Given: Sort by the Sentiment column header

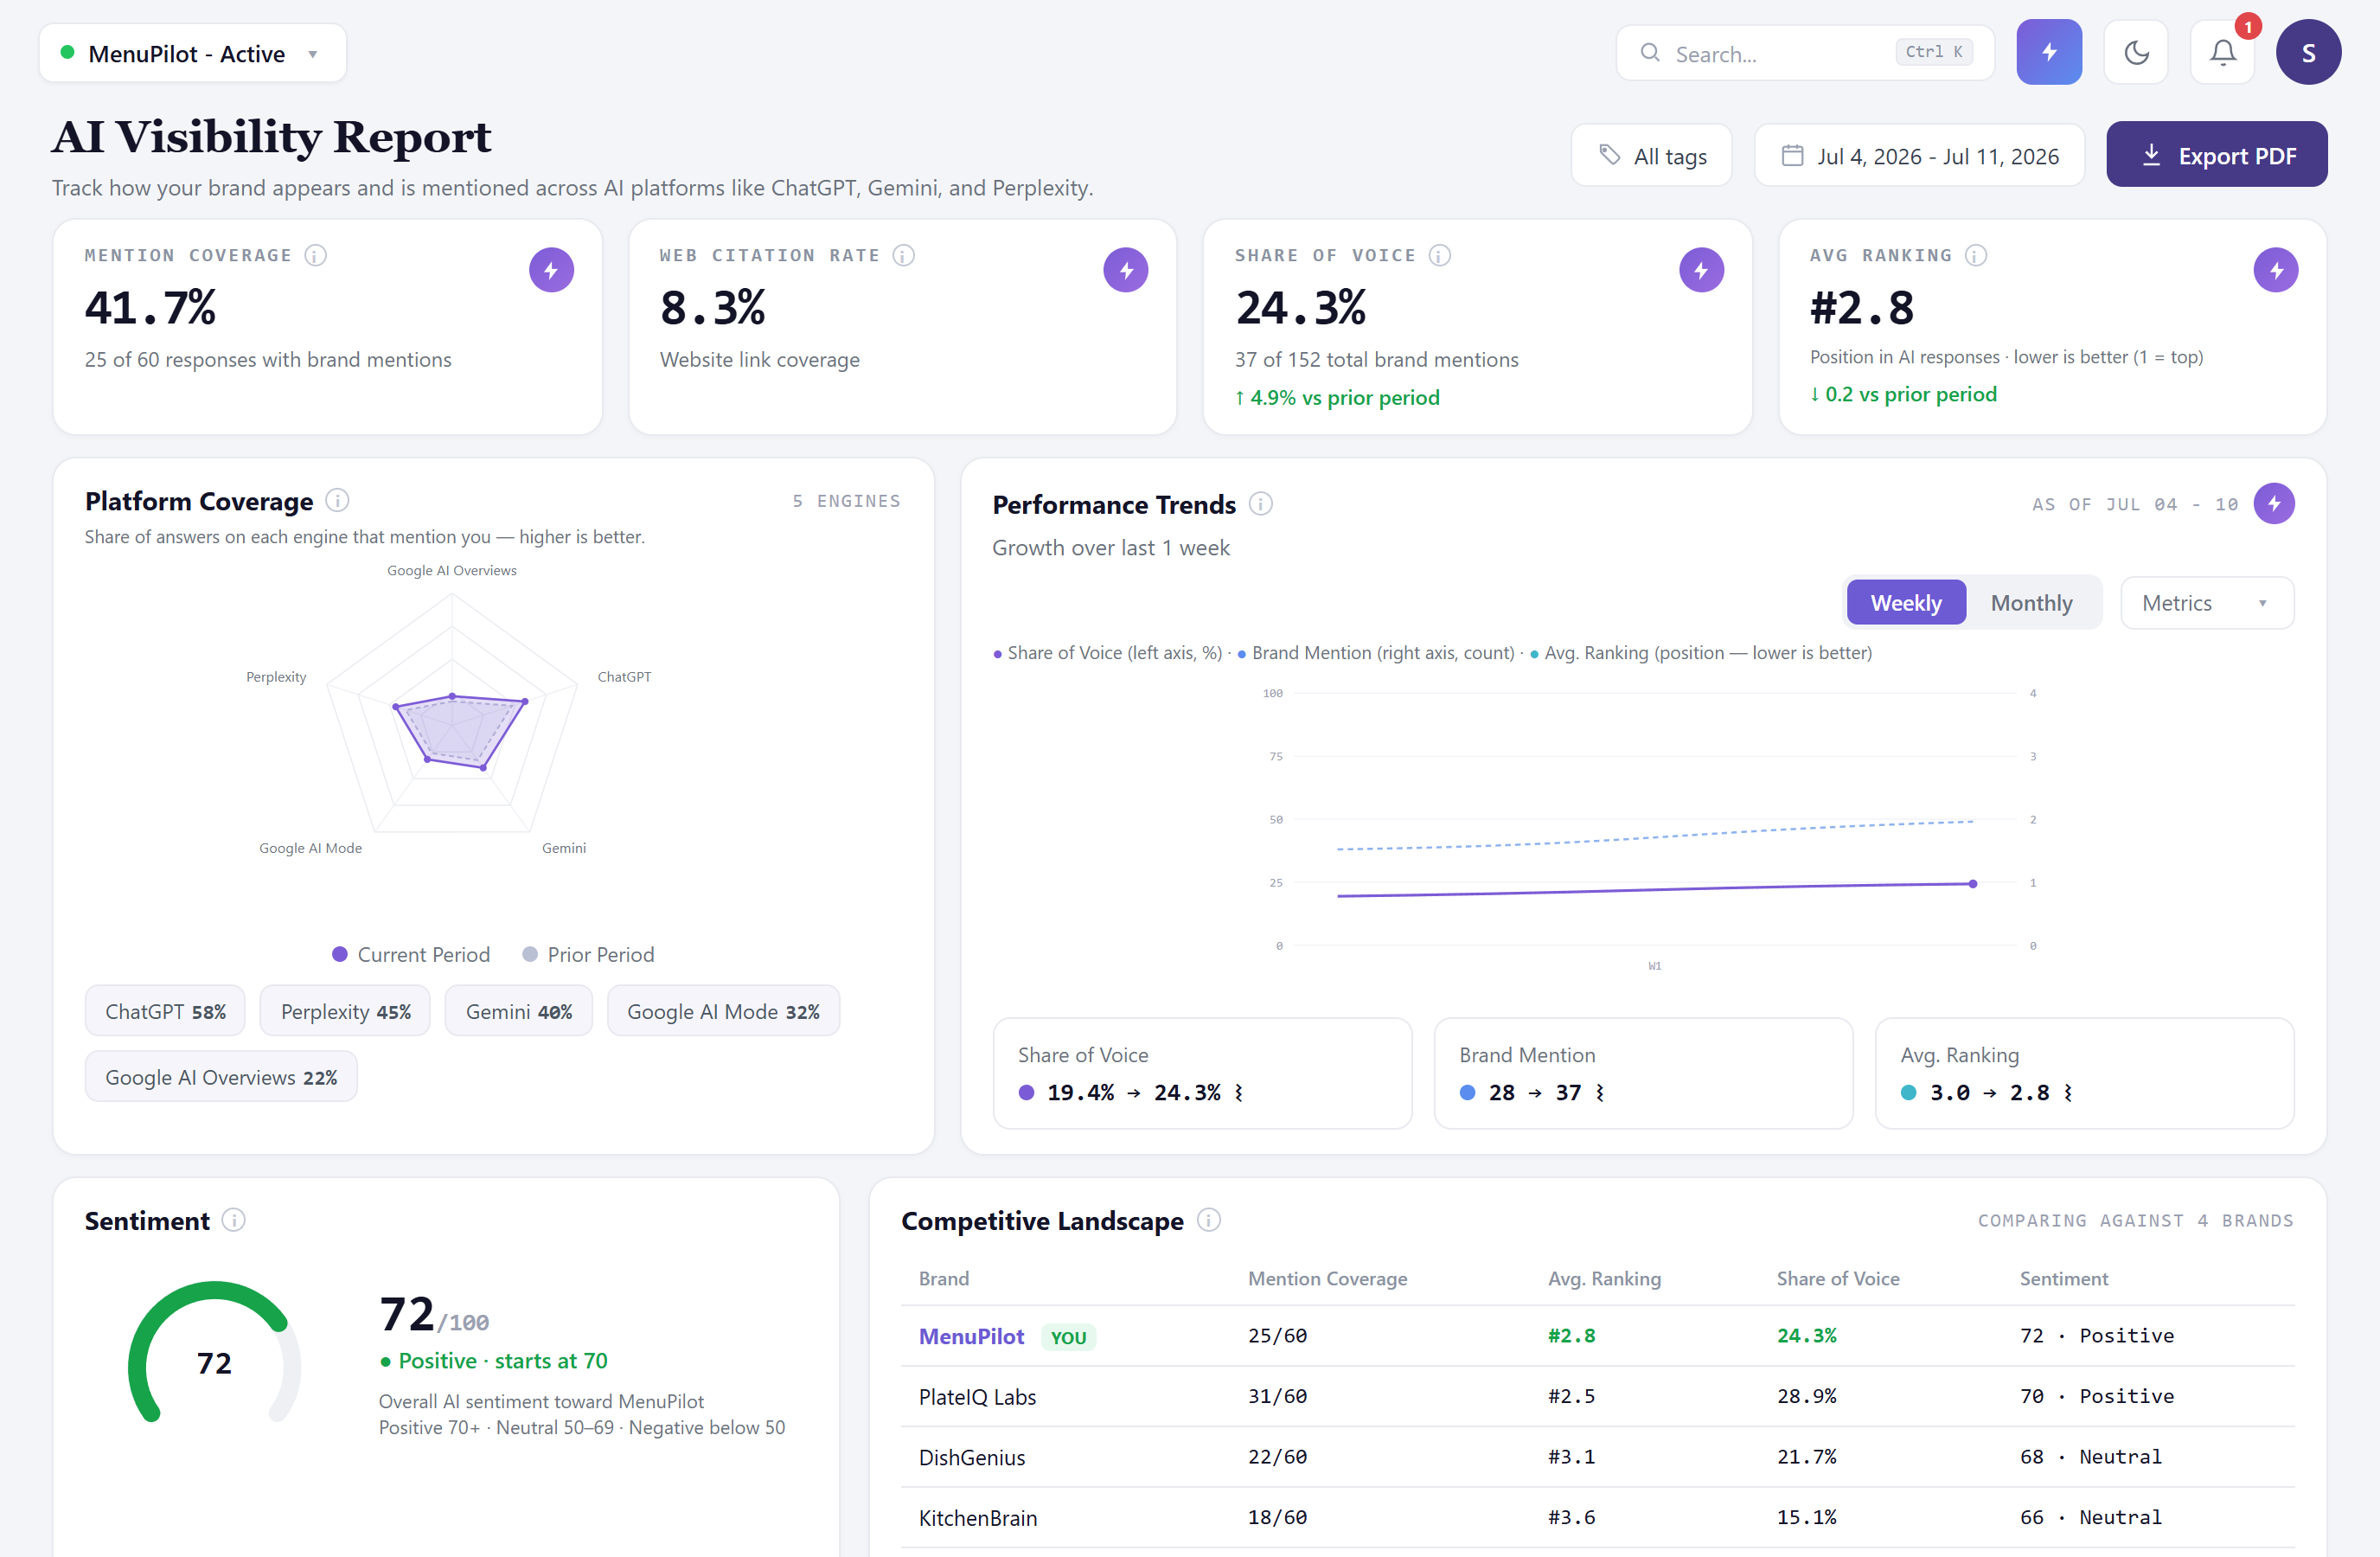Looking at the screenshot, I should coord(2063,1278).
